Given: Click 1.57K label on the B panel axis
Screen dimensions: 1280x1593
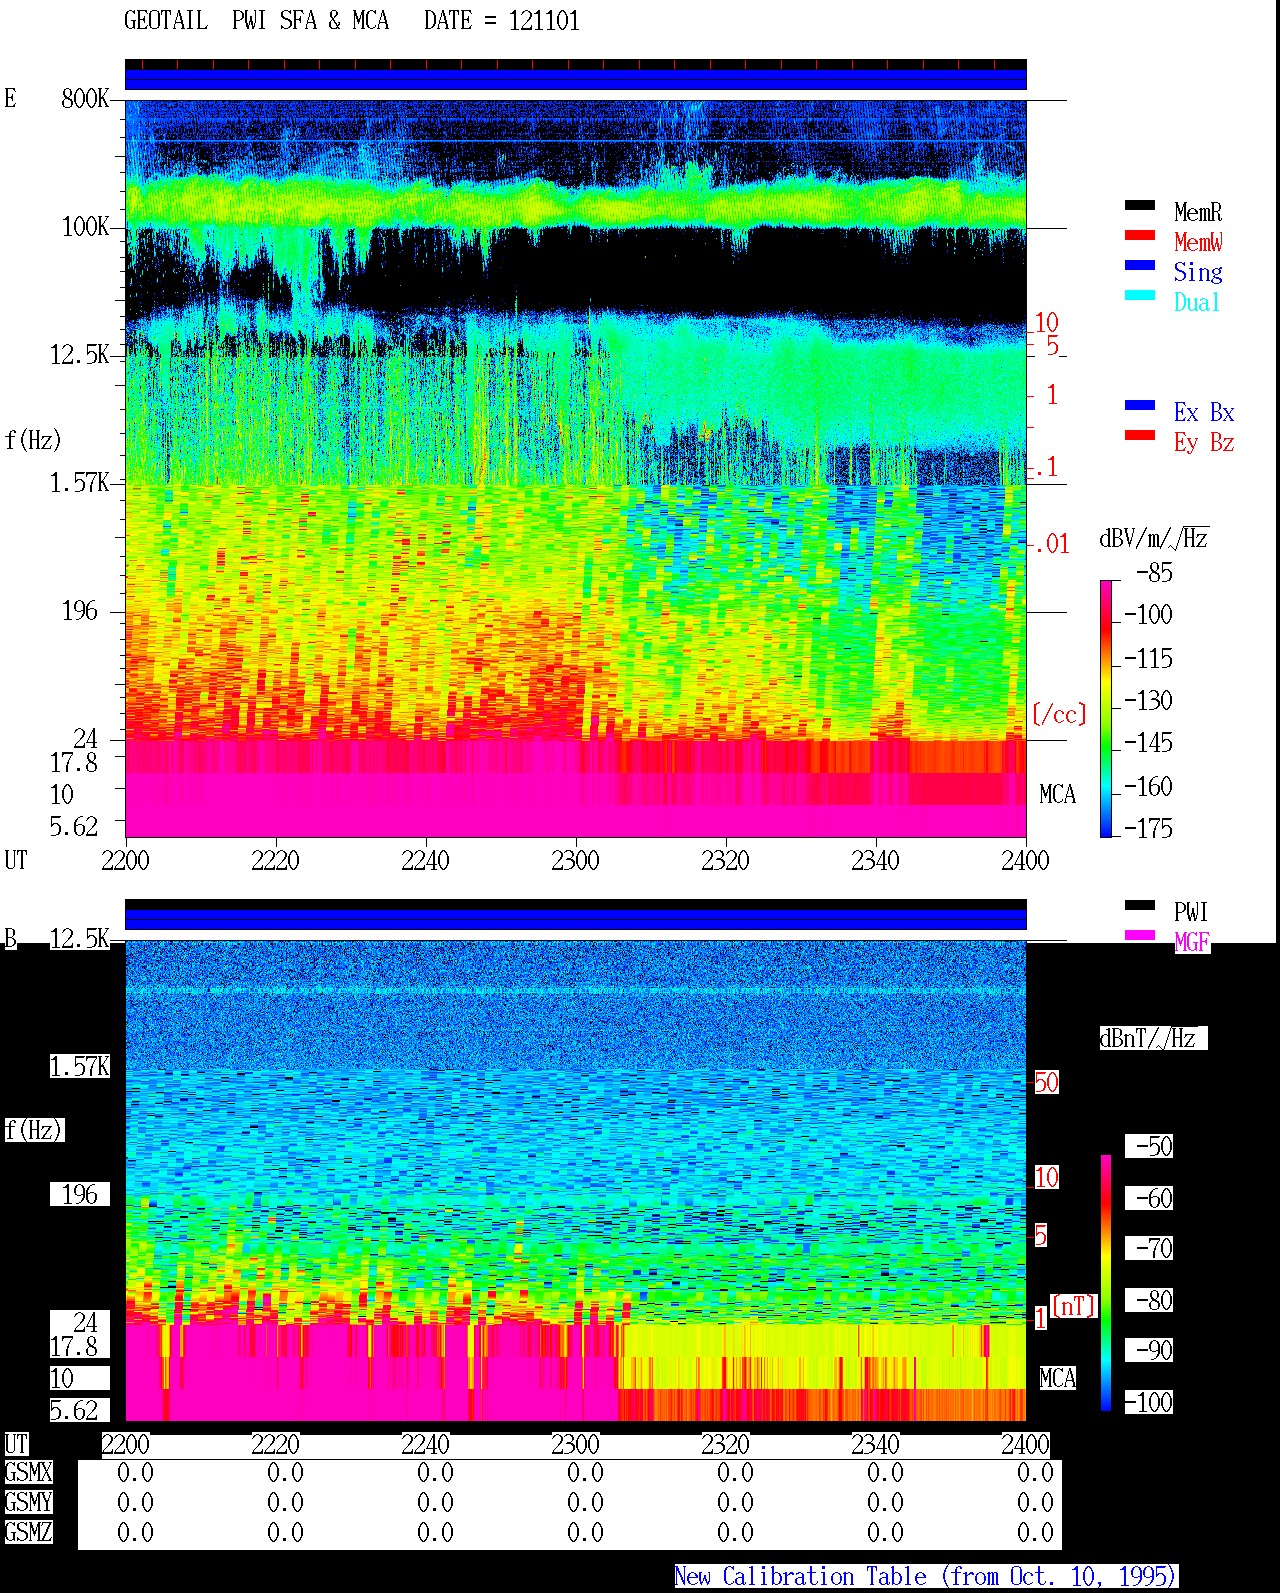Looking at the screenshot, I should pos(80,1067).
